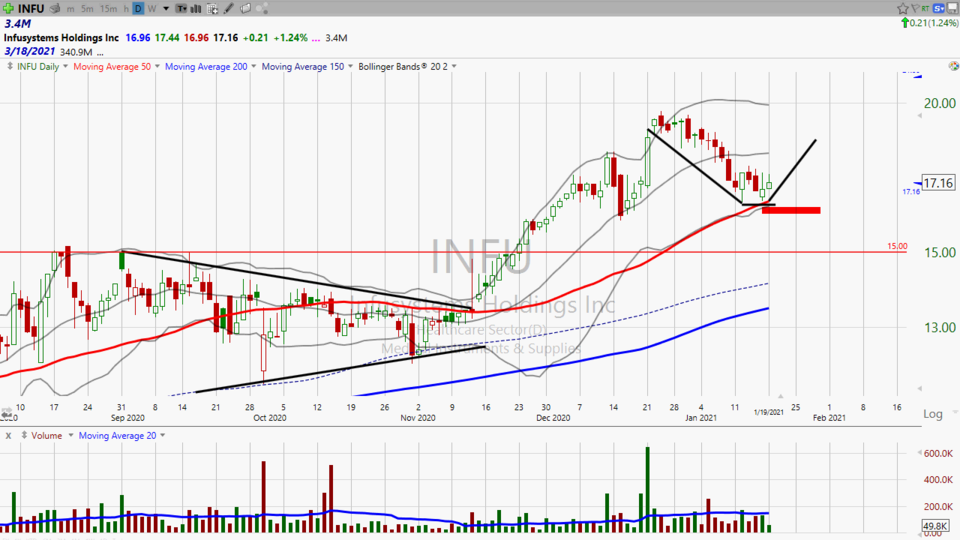Open the volume Moving Average 20 dropdown
Image resolution: width=960 pixels, height=540 pixels.
[x=163, y=435]
